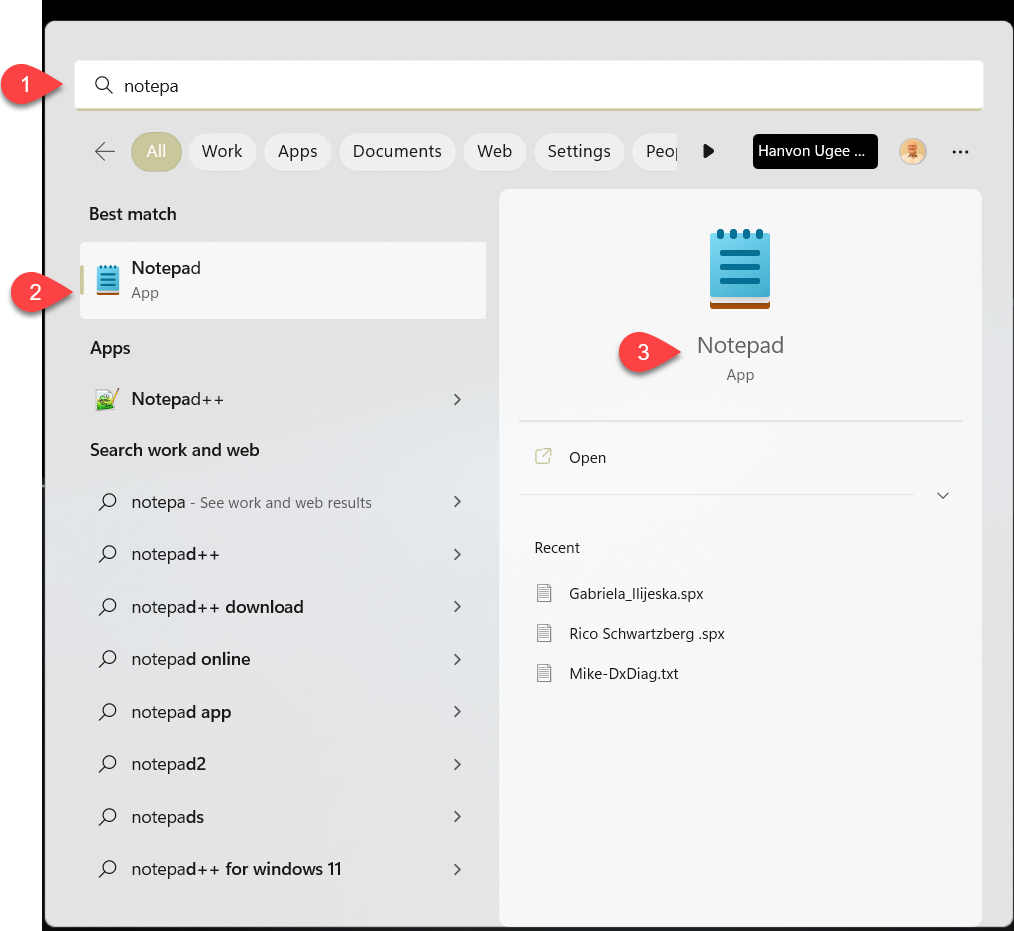The width and height of the screenshot is (1014, 931).
Task: Click the large Notepad icon in preview
Action: (x=740, y=269)
